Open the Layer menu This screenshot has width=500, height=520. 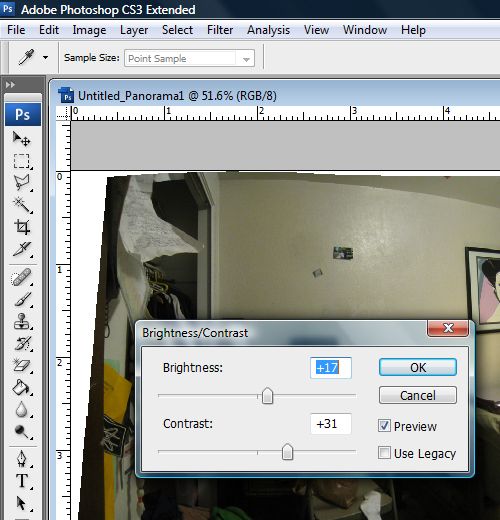[x=134, y=30]
